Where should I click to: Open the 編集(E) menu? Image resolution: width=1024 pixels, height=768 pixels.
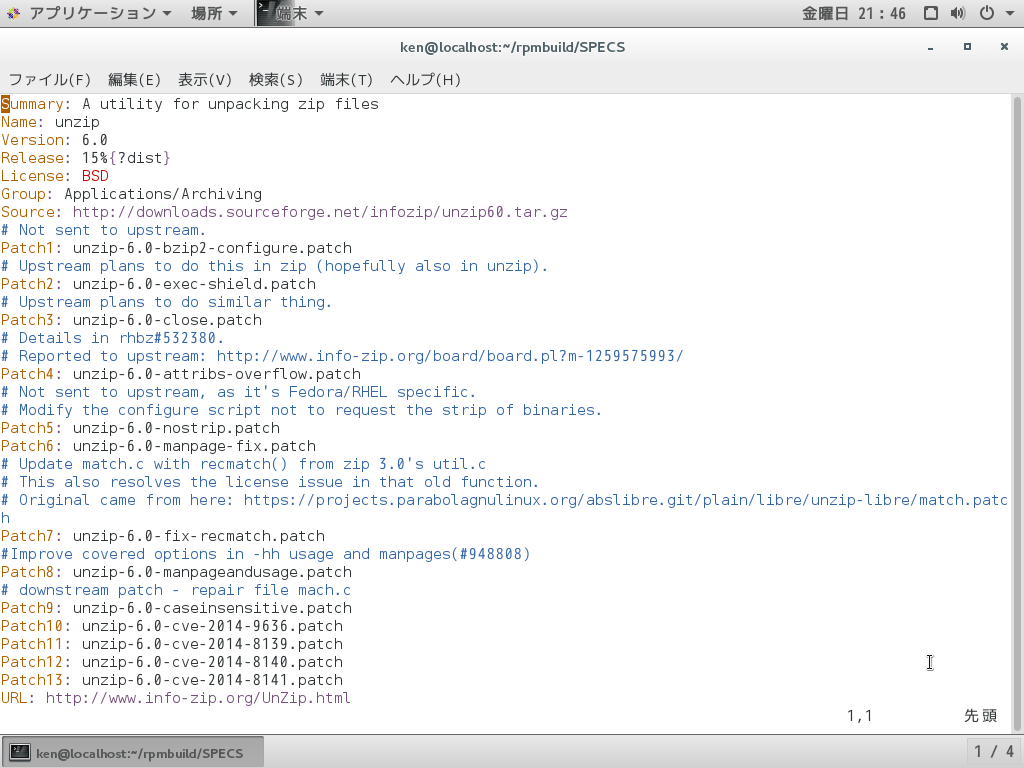point(134,80)
